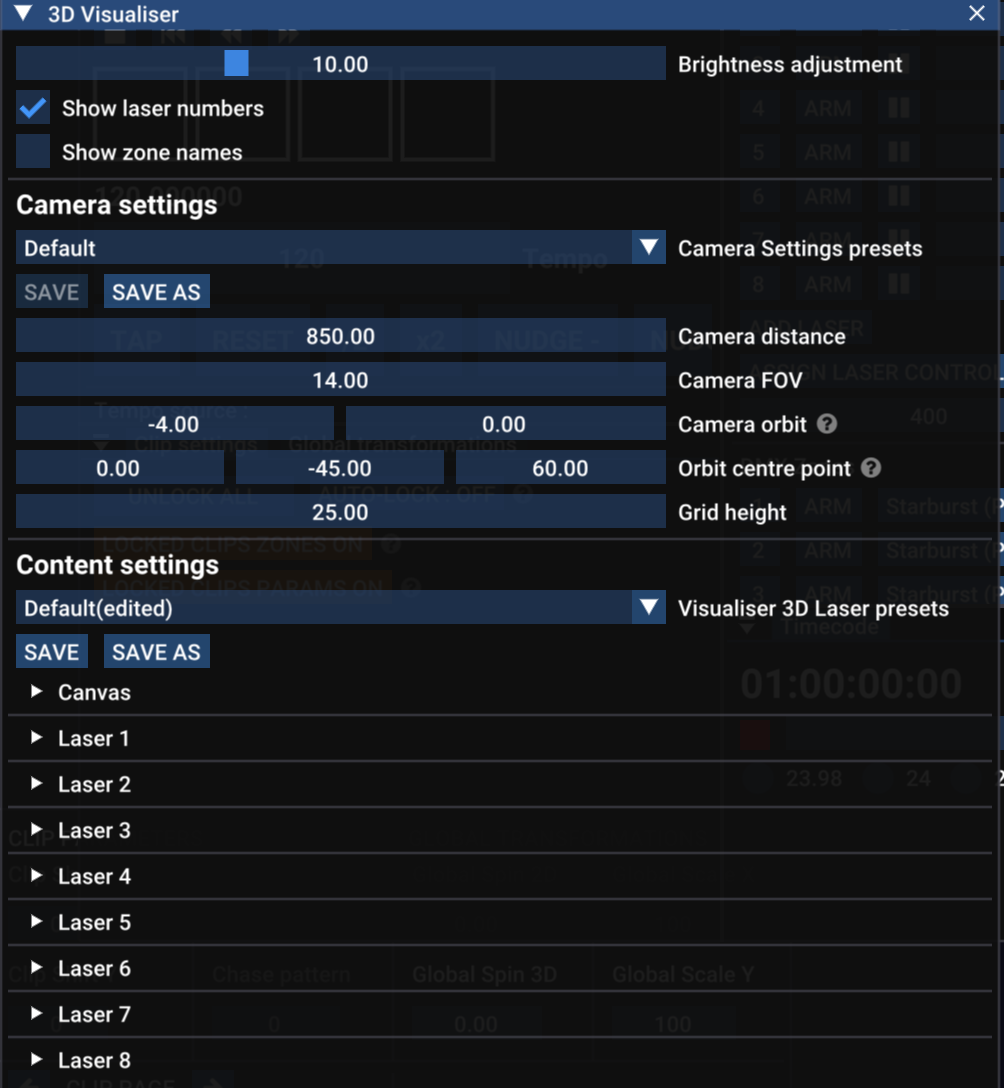Expand the Laser 1 section
1004x1088 pixels.
coord(37,738)
